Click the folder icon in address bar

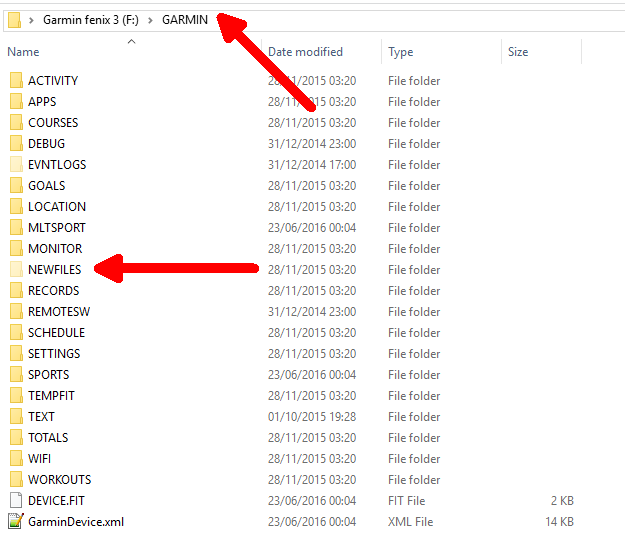[x=14, y=19]
